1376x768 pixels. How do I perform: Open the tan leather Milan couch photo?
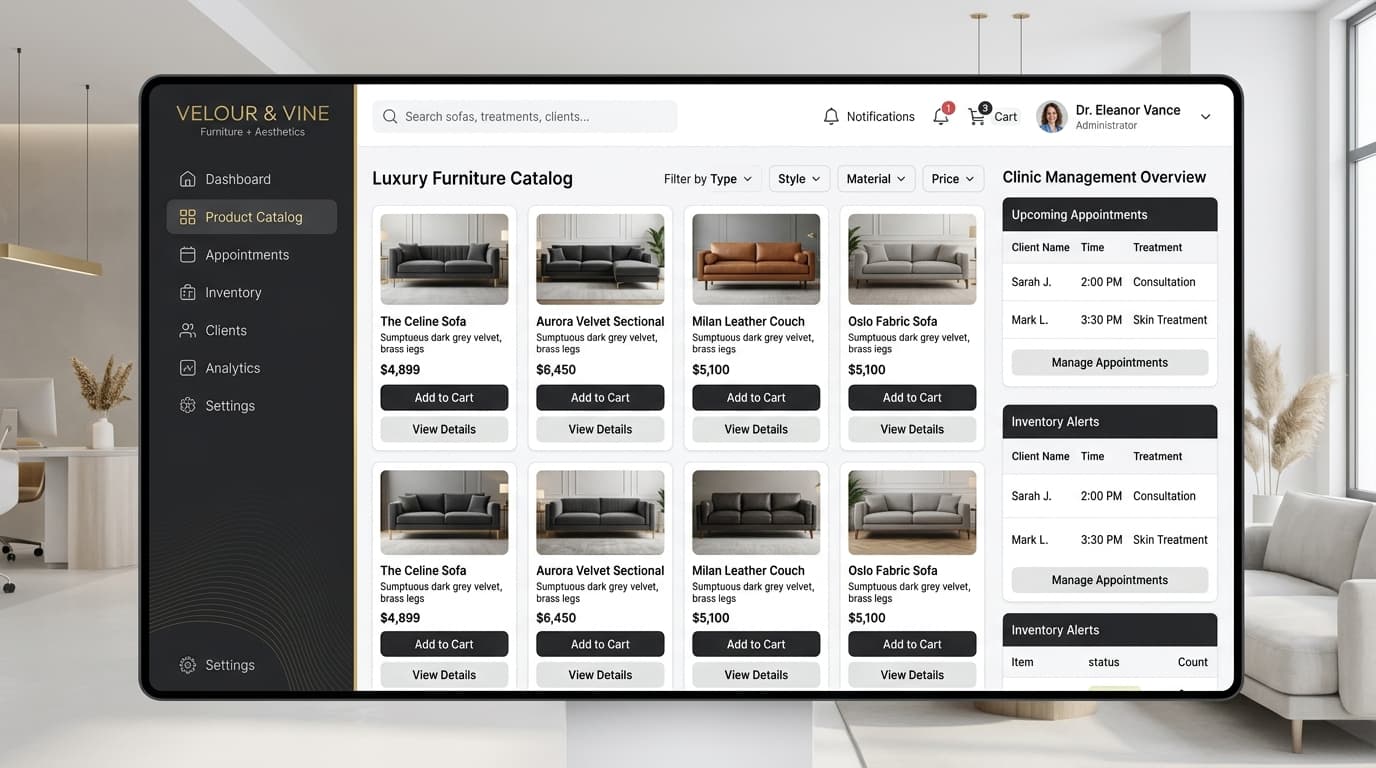[756, 259]
